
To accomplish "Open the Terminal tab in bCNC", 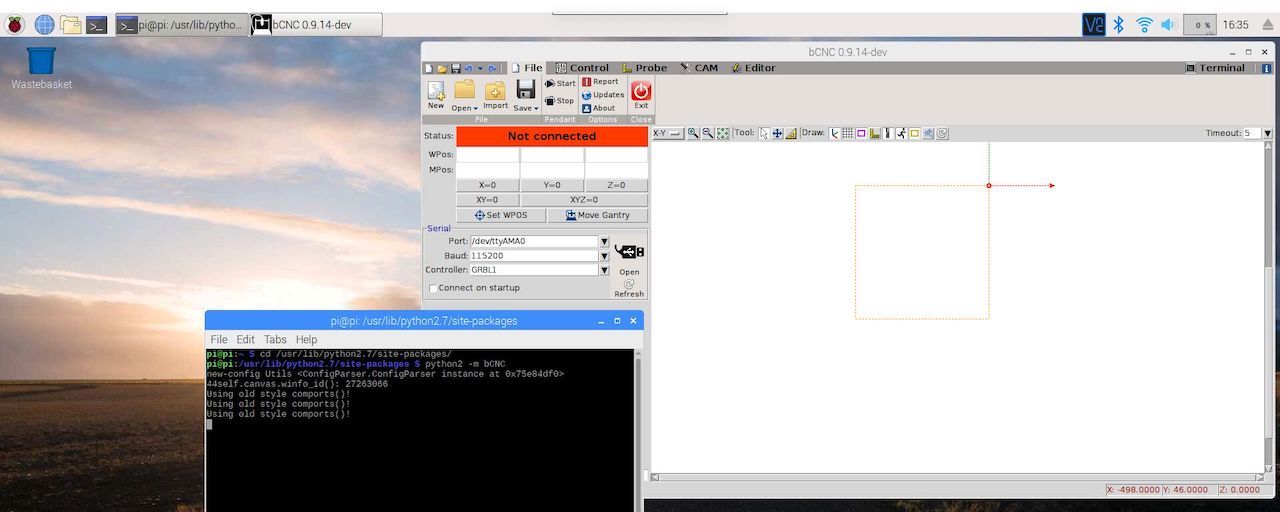I will 1215,68.
